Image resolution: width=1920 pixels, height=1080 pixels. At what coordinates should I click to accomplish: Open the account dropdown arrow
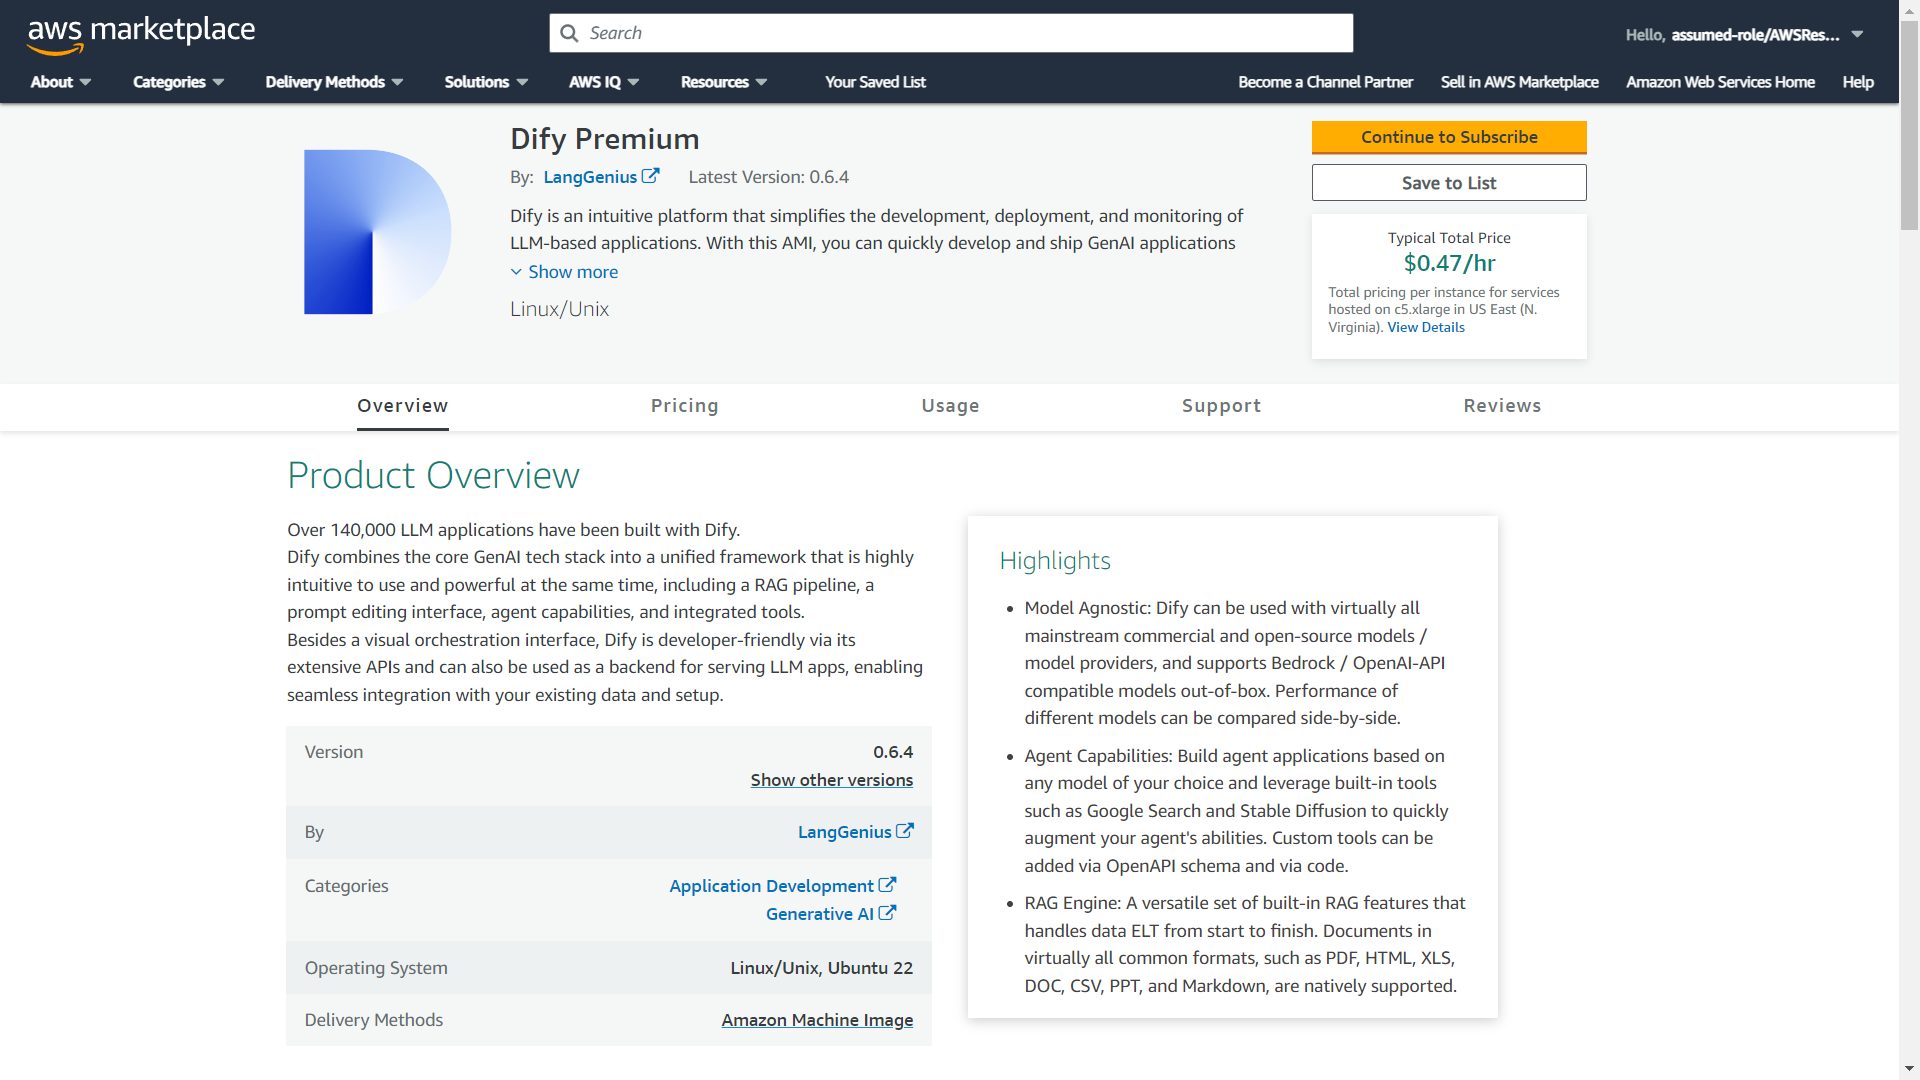[x=1857, y=34]
